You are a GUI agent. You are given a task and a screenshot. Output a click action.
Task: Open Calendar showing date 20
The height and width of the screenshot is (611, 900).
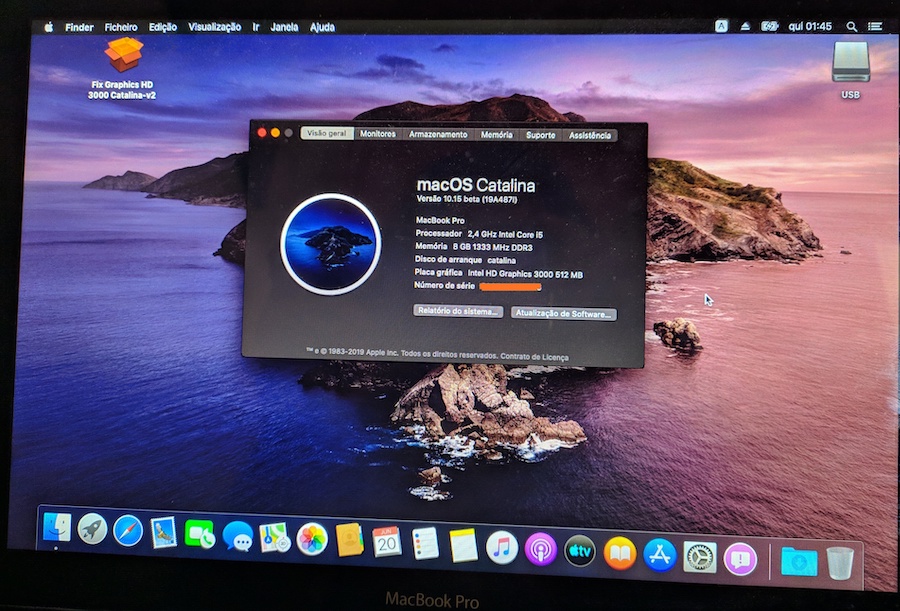387,543
